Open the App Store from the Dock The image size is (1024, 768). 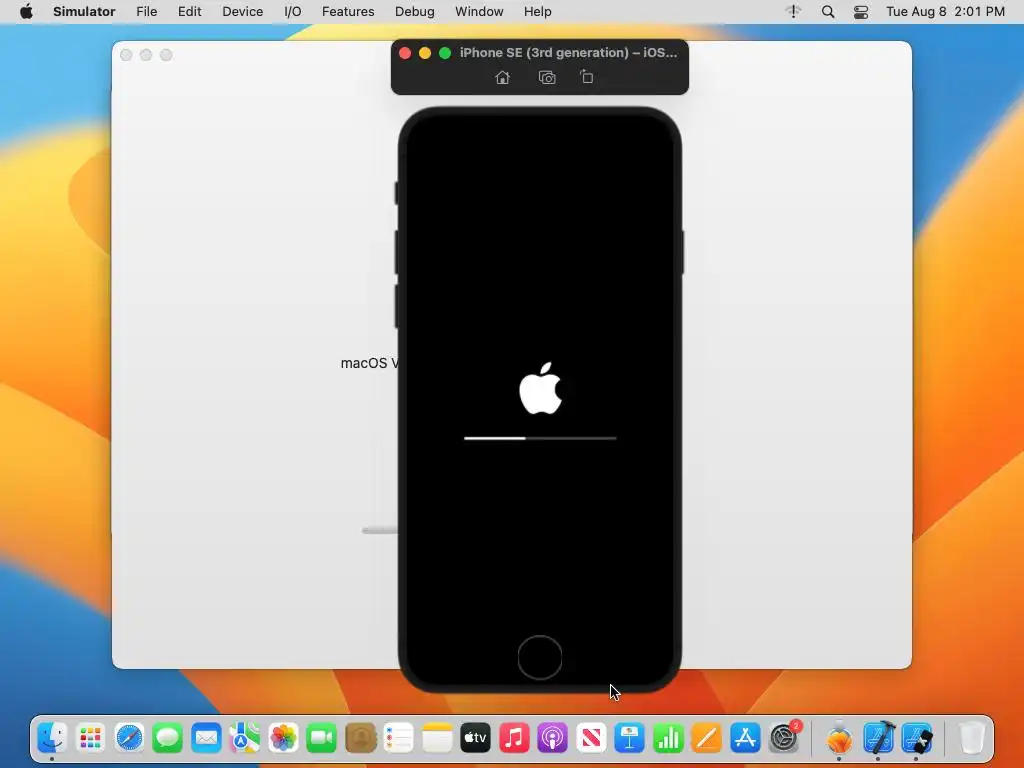tap(745, 738)
